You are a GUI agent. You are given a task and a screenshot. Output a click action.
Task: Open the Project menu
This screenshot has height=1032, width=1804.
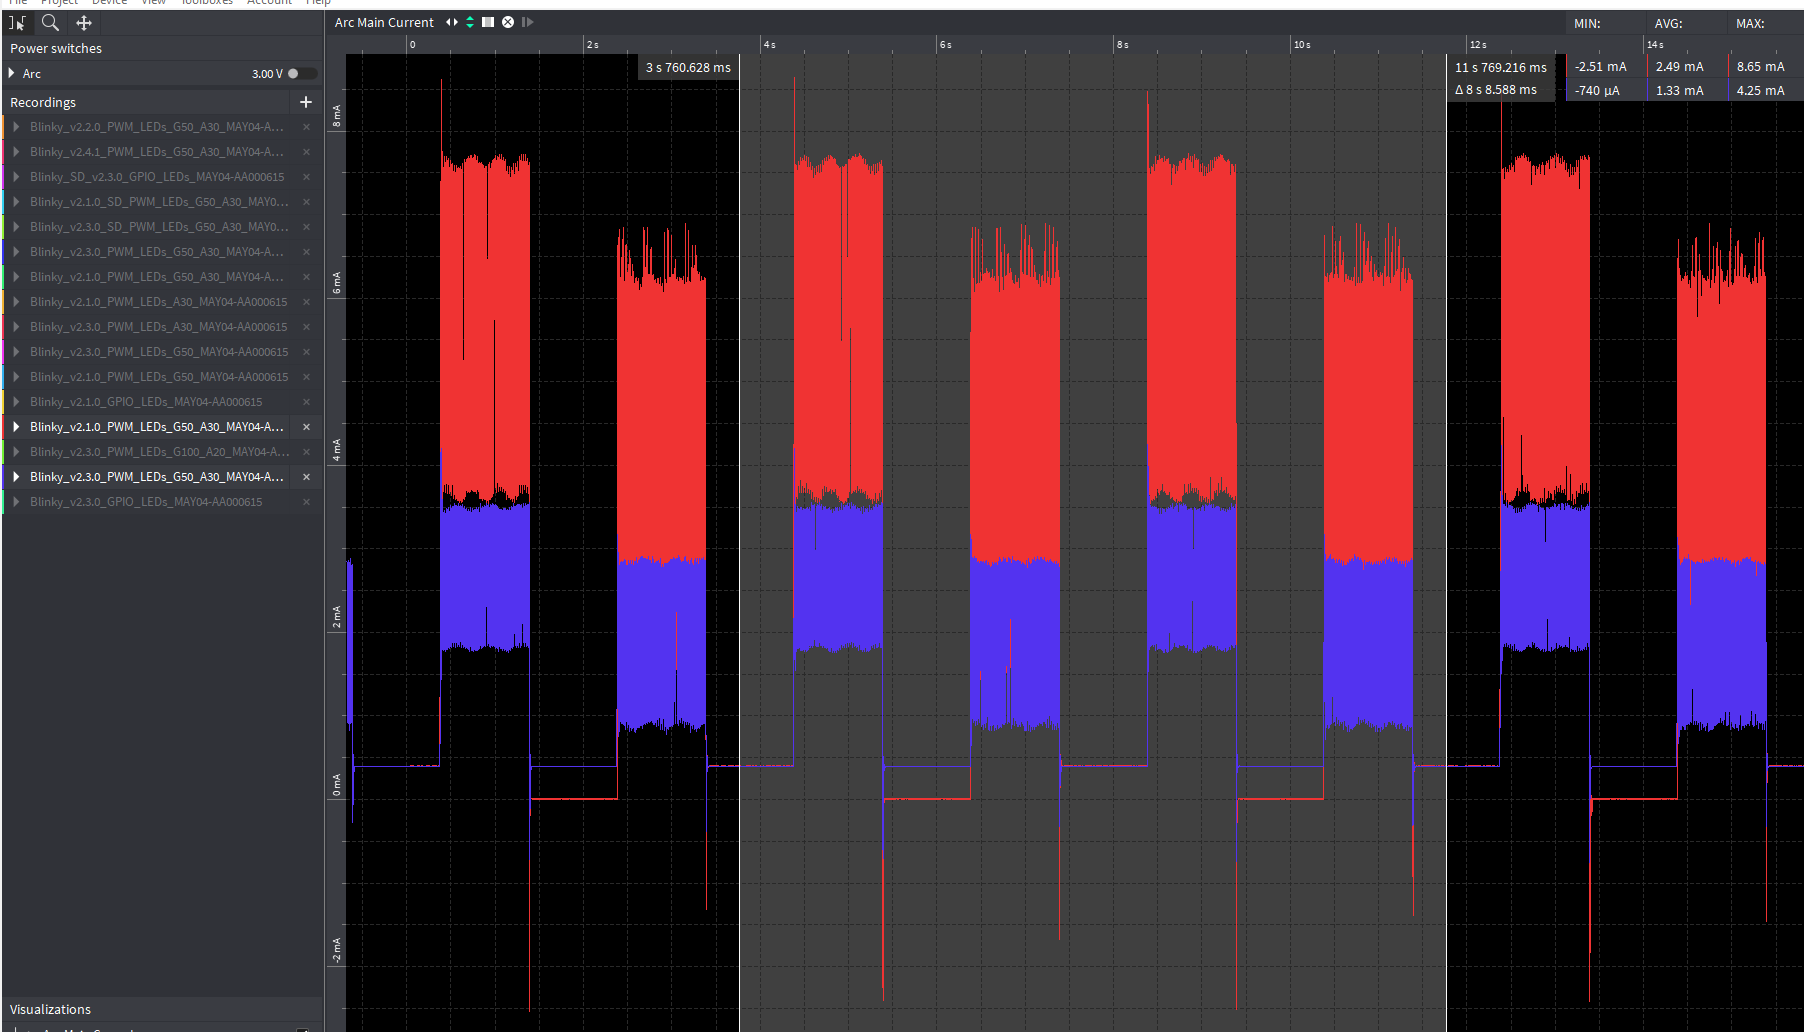coord(59,3)
